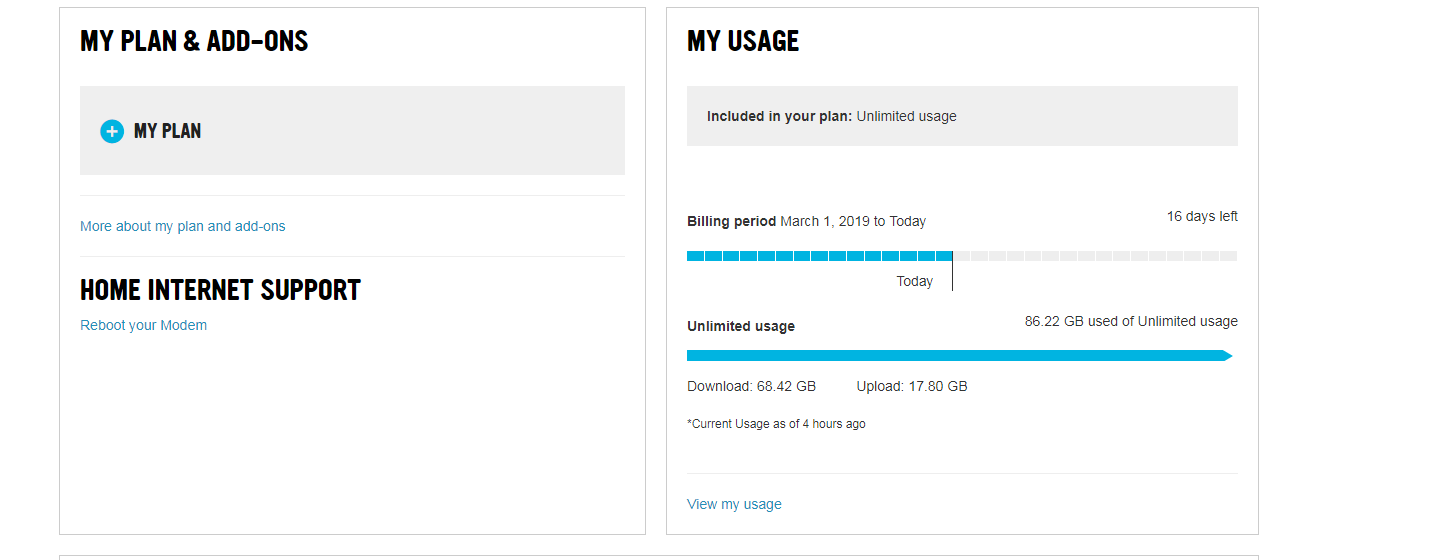Image resolution: width=1443 pixels, height=560 pixels.
Task: Select the HOME INTERNET SUPPORT heading
Action: pyautogui.click(x=220, y=290)
